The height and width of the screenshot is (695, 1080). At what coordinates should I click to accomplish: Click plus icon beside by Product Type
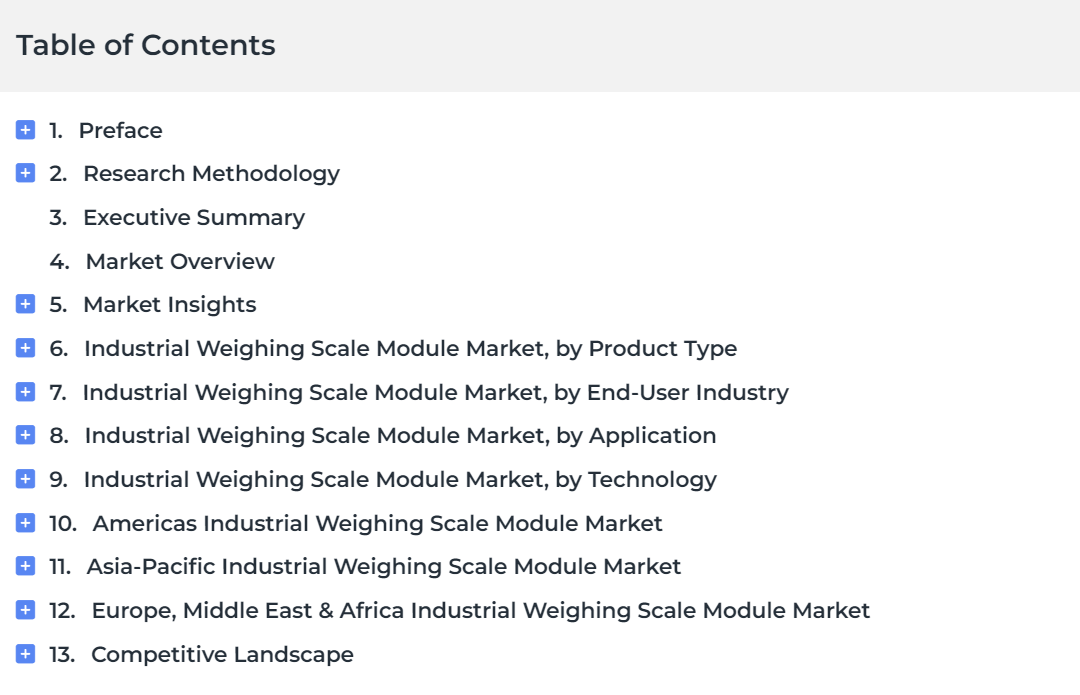(x=25, y=348)
